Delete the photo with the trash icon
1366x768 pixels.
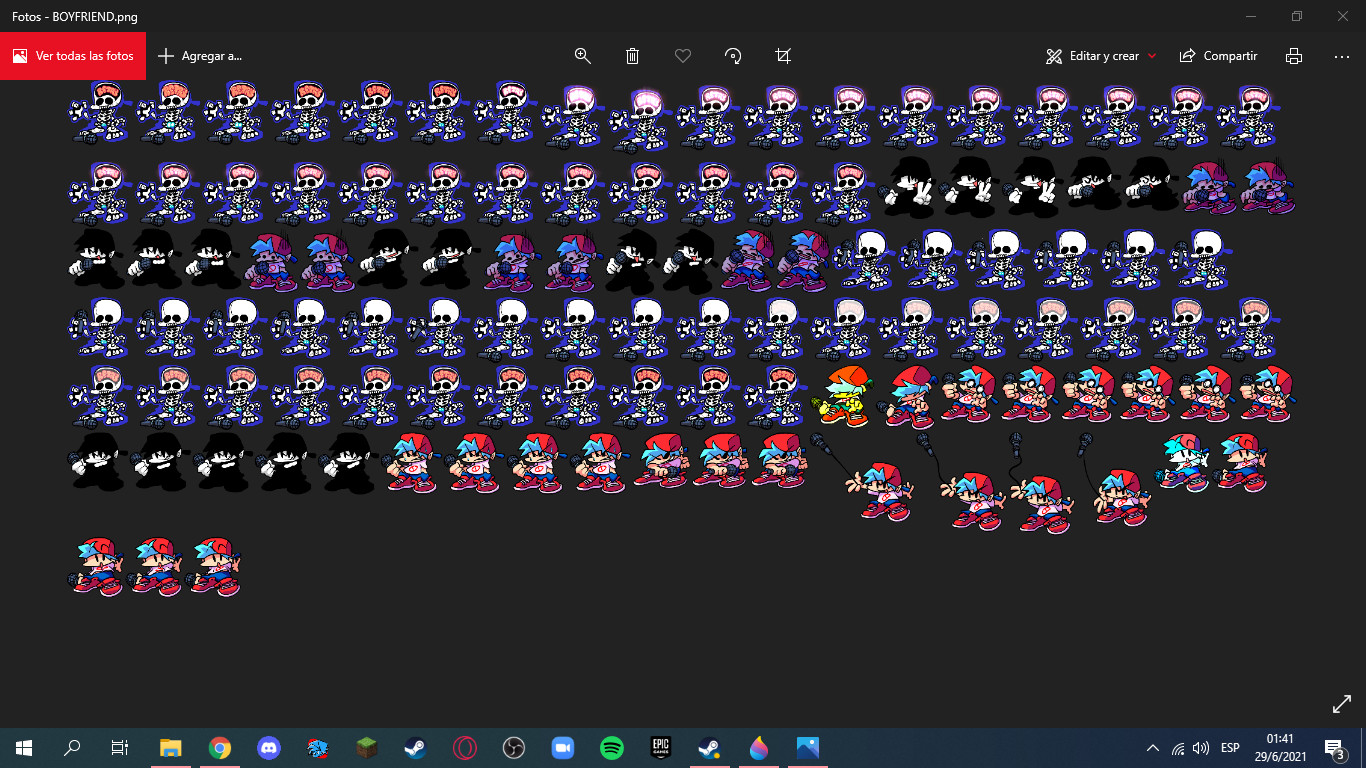(x=633, y=56)
